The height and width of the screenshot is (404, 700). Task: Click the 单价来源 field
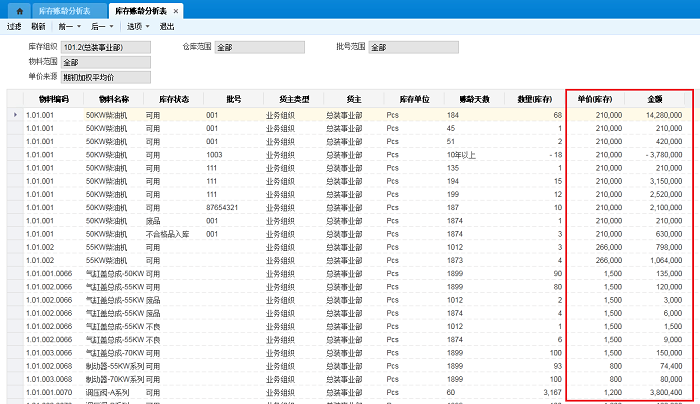pyautogui.click(x=104, y=76)
